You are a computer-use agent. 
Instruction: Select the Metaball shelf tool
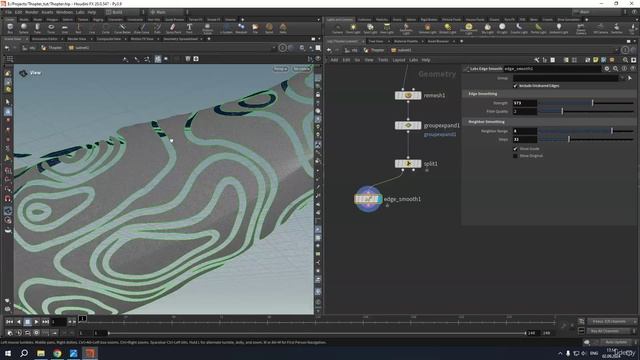click(241, 28)
